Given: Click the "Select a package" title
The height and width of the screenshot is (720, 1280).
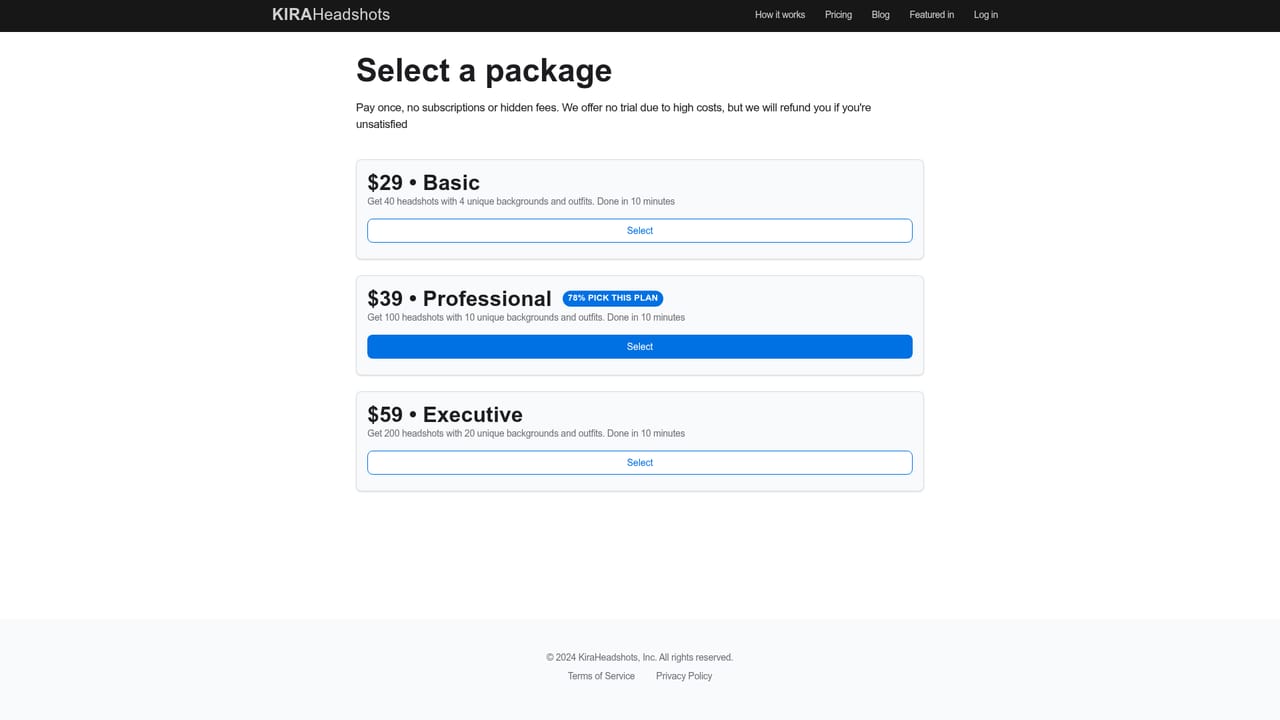Looking at the screenshot, I should (484, 70).
